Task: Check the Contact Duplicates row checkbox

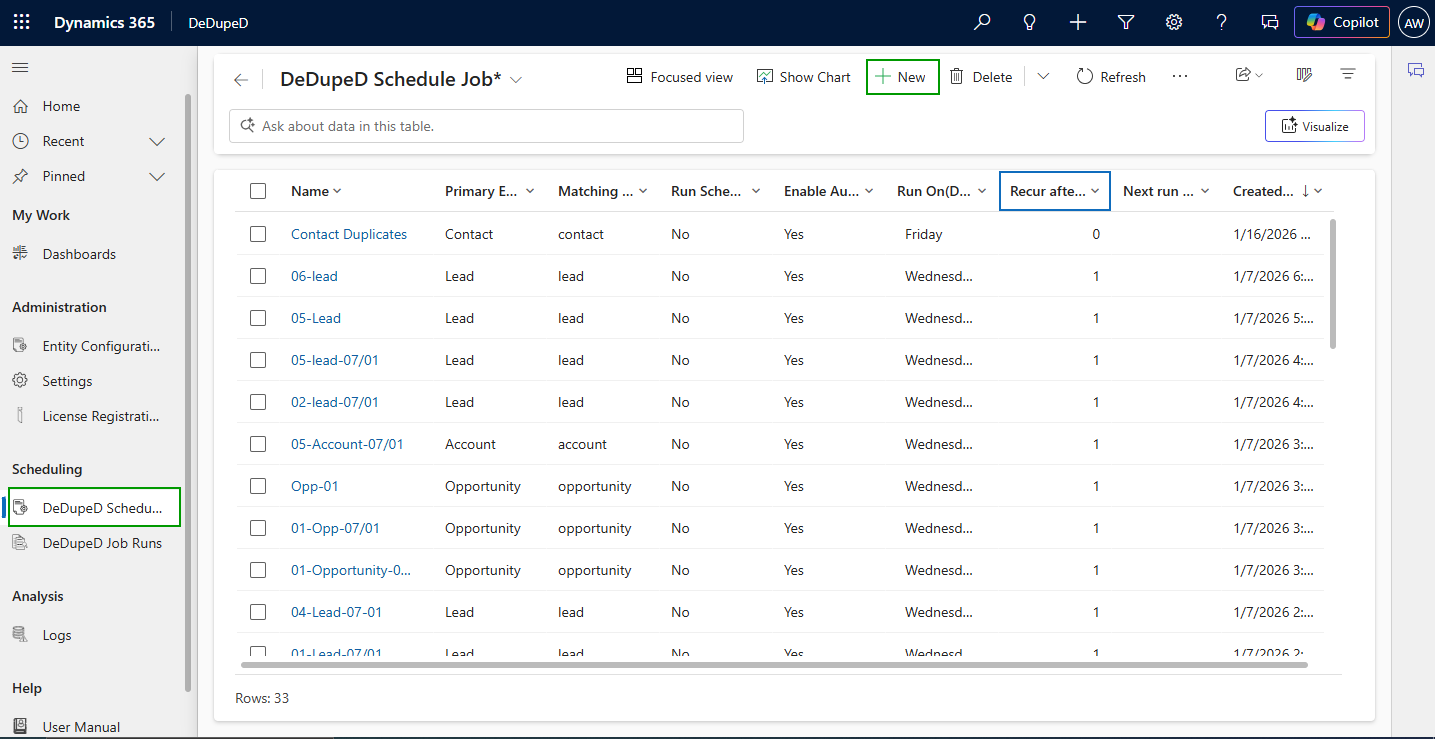Action: (x=258, y=234)
